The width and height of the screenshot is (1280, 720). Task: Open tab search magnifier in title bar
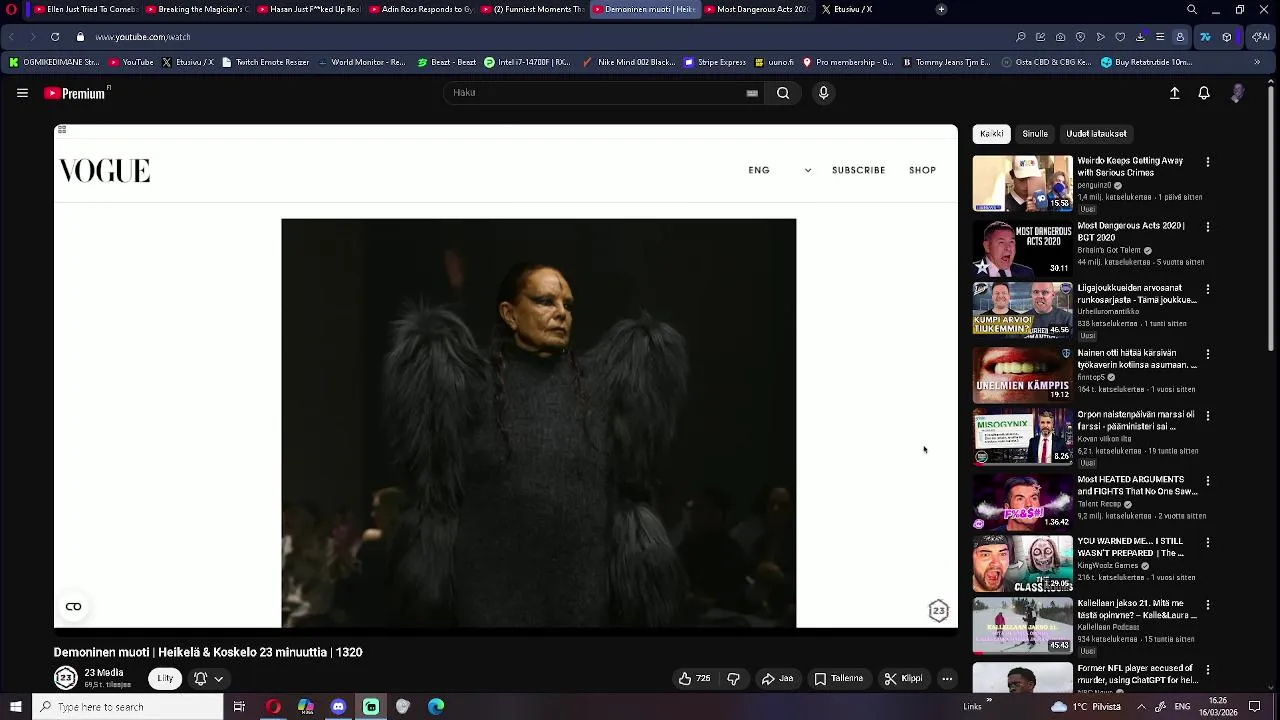1191,9
